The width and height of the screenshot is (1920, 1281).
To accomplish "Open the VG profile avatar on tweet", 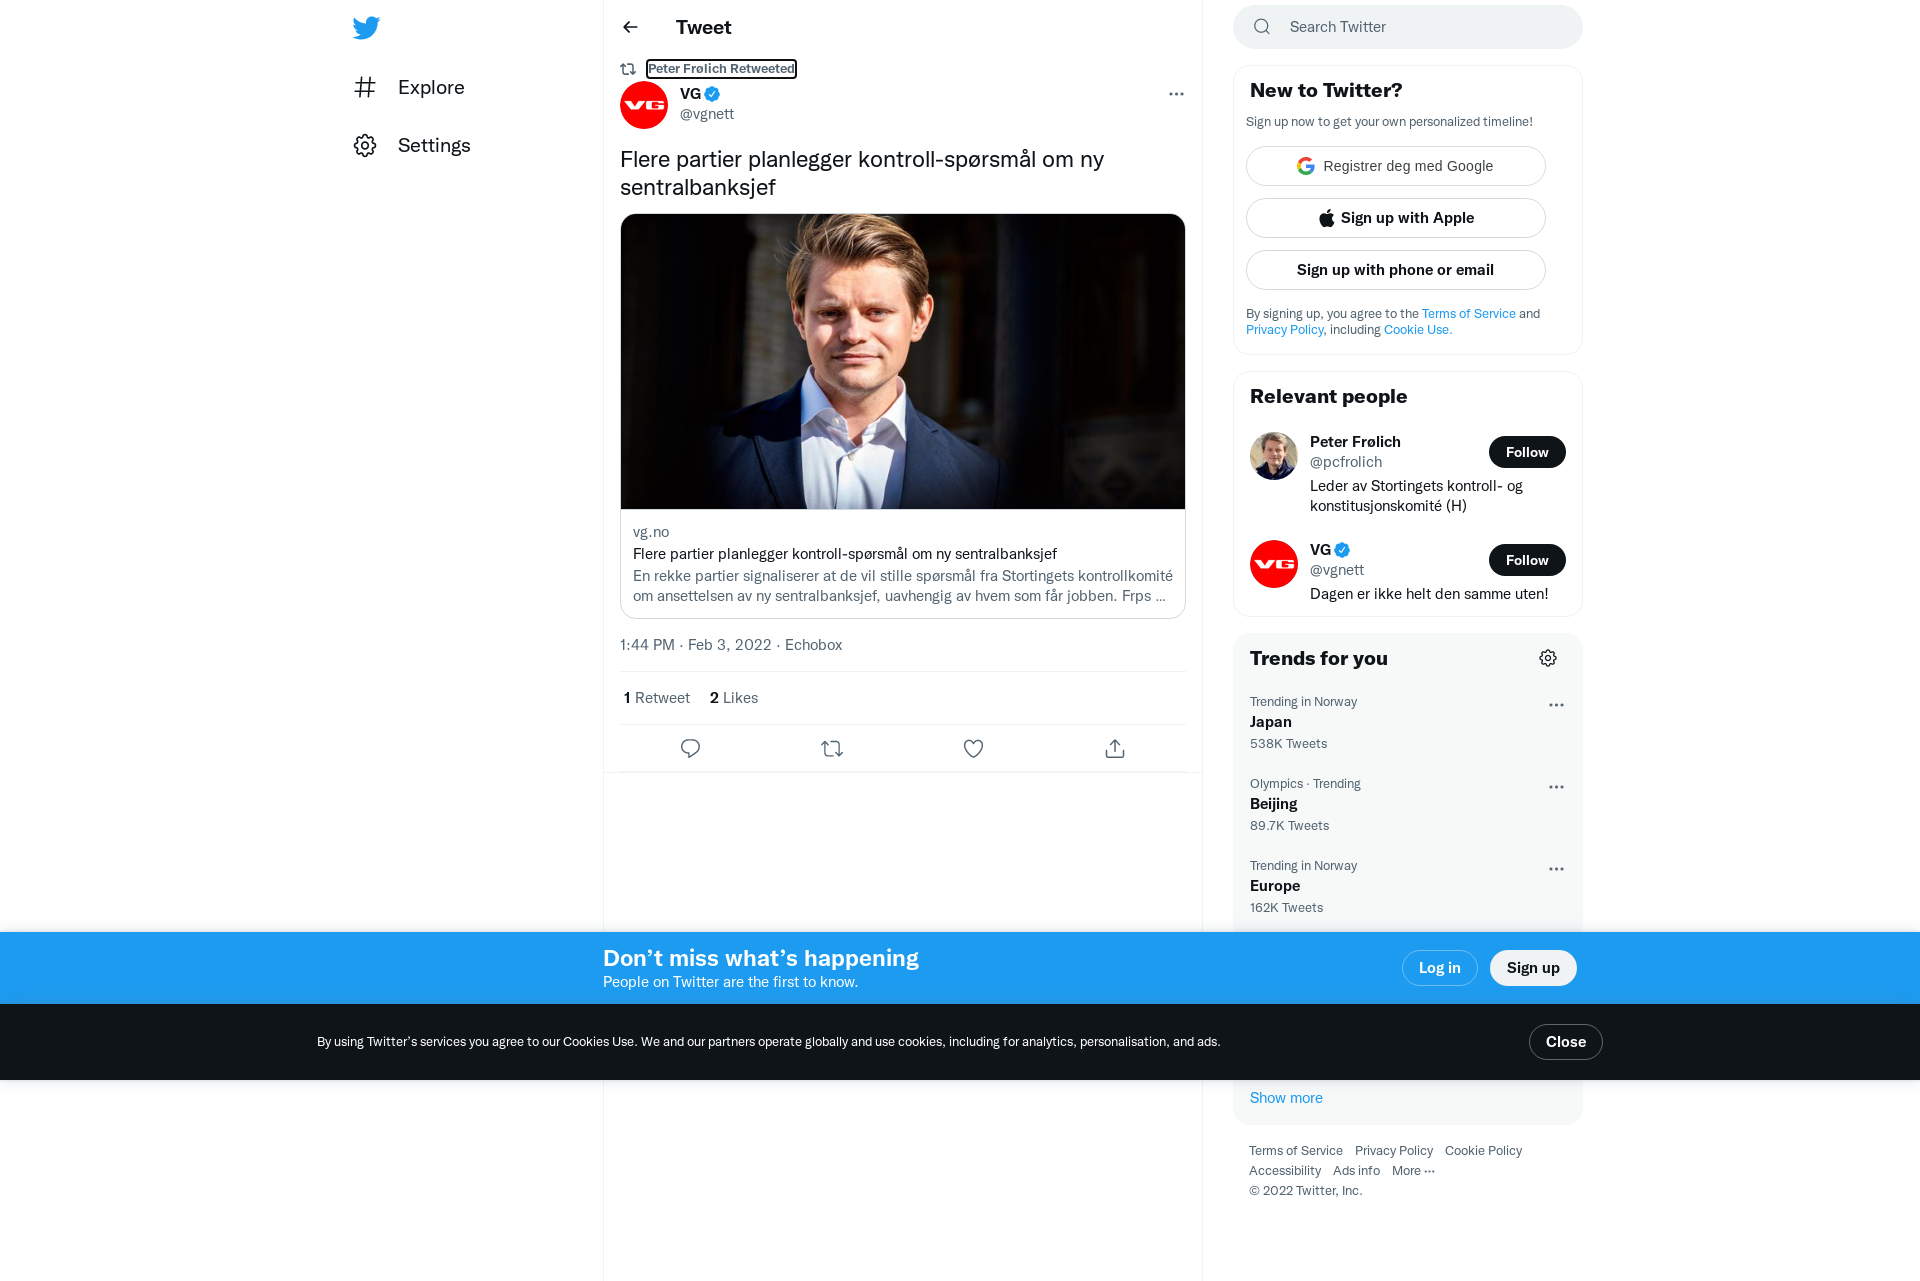I will (x=644, y=105).
